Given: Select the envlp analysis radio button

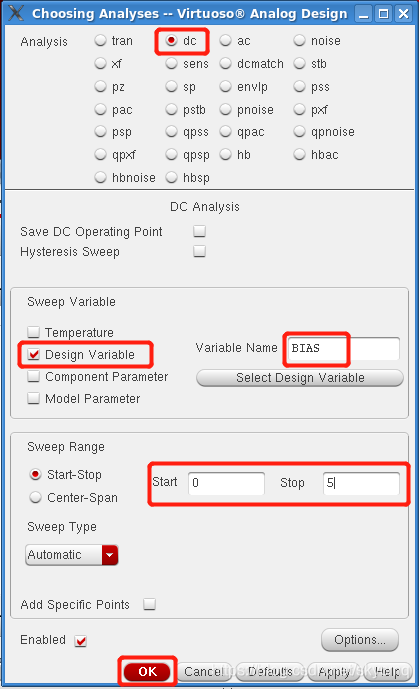Looking at the screenshot, I should [225, 86].
